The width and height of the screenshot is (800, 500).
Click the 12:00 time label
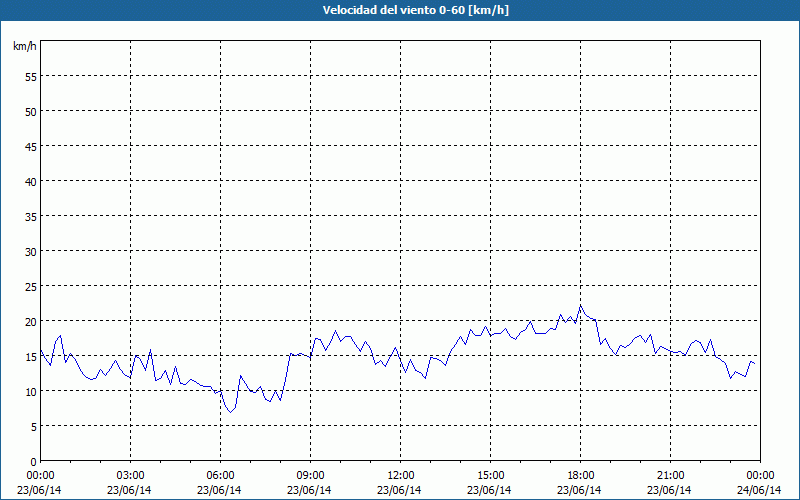pos(401,476)
